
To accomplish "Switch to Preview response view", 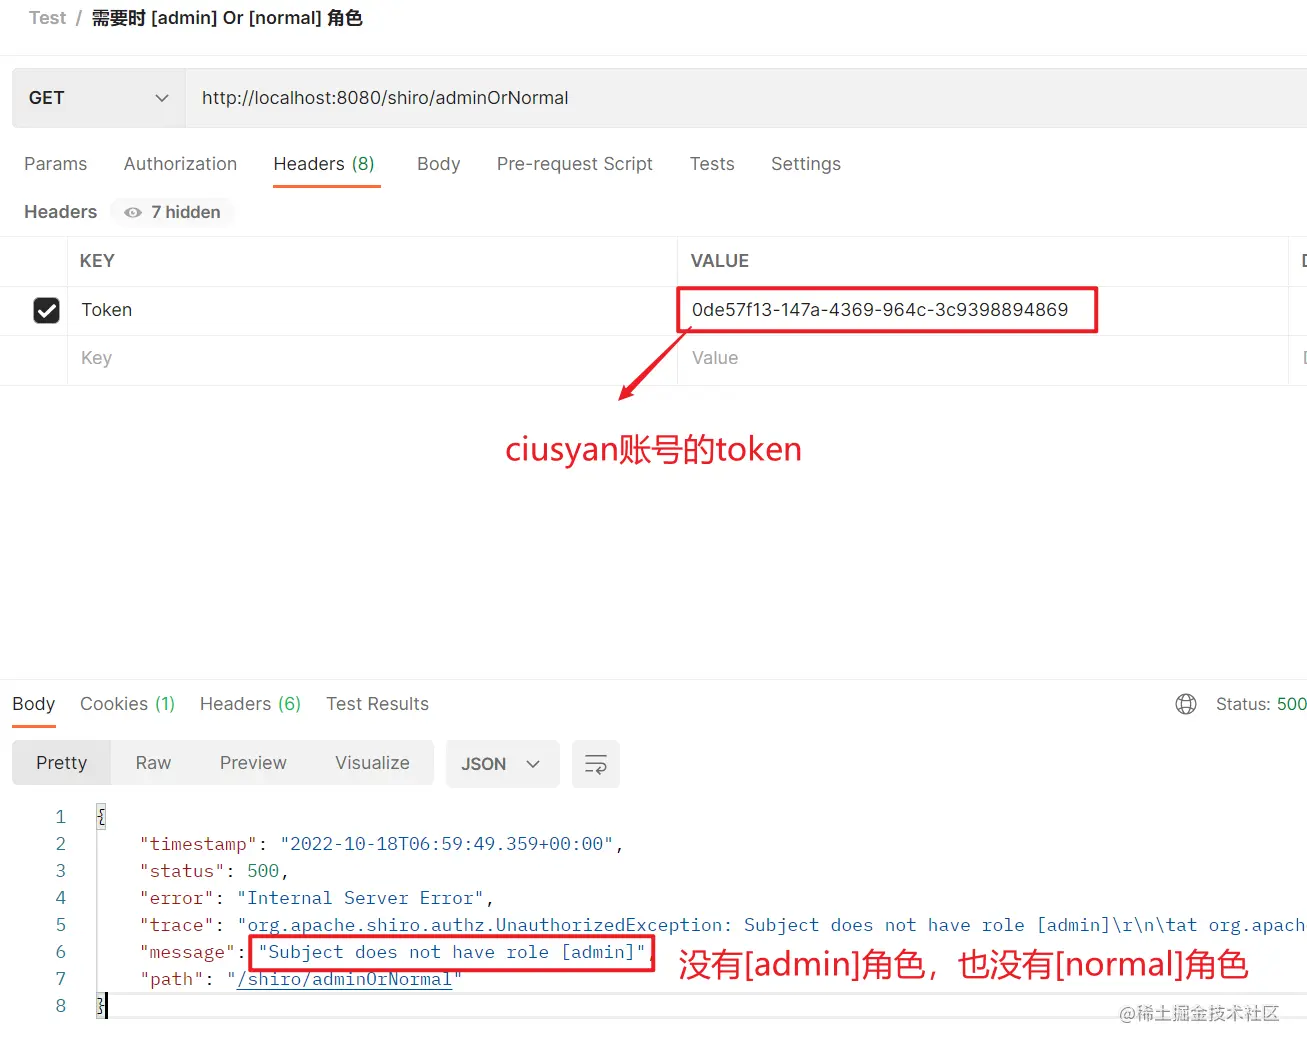I will click(x=253, y=763).
